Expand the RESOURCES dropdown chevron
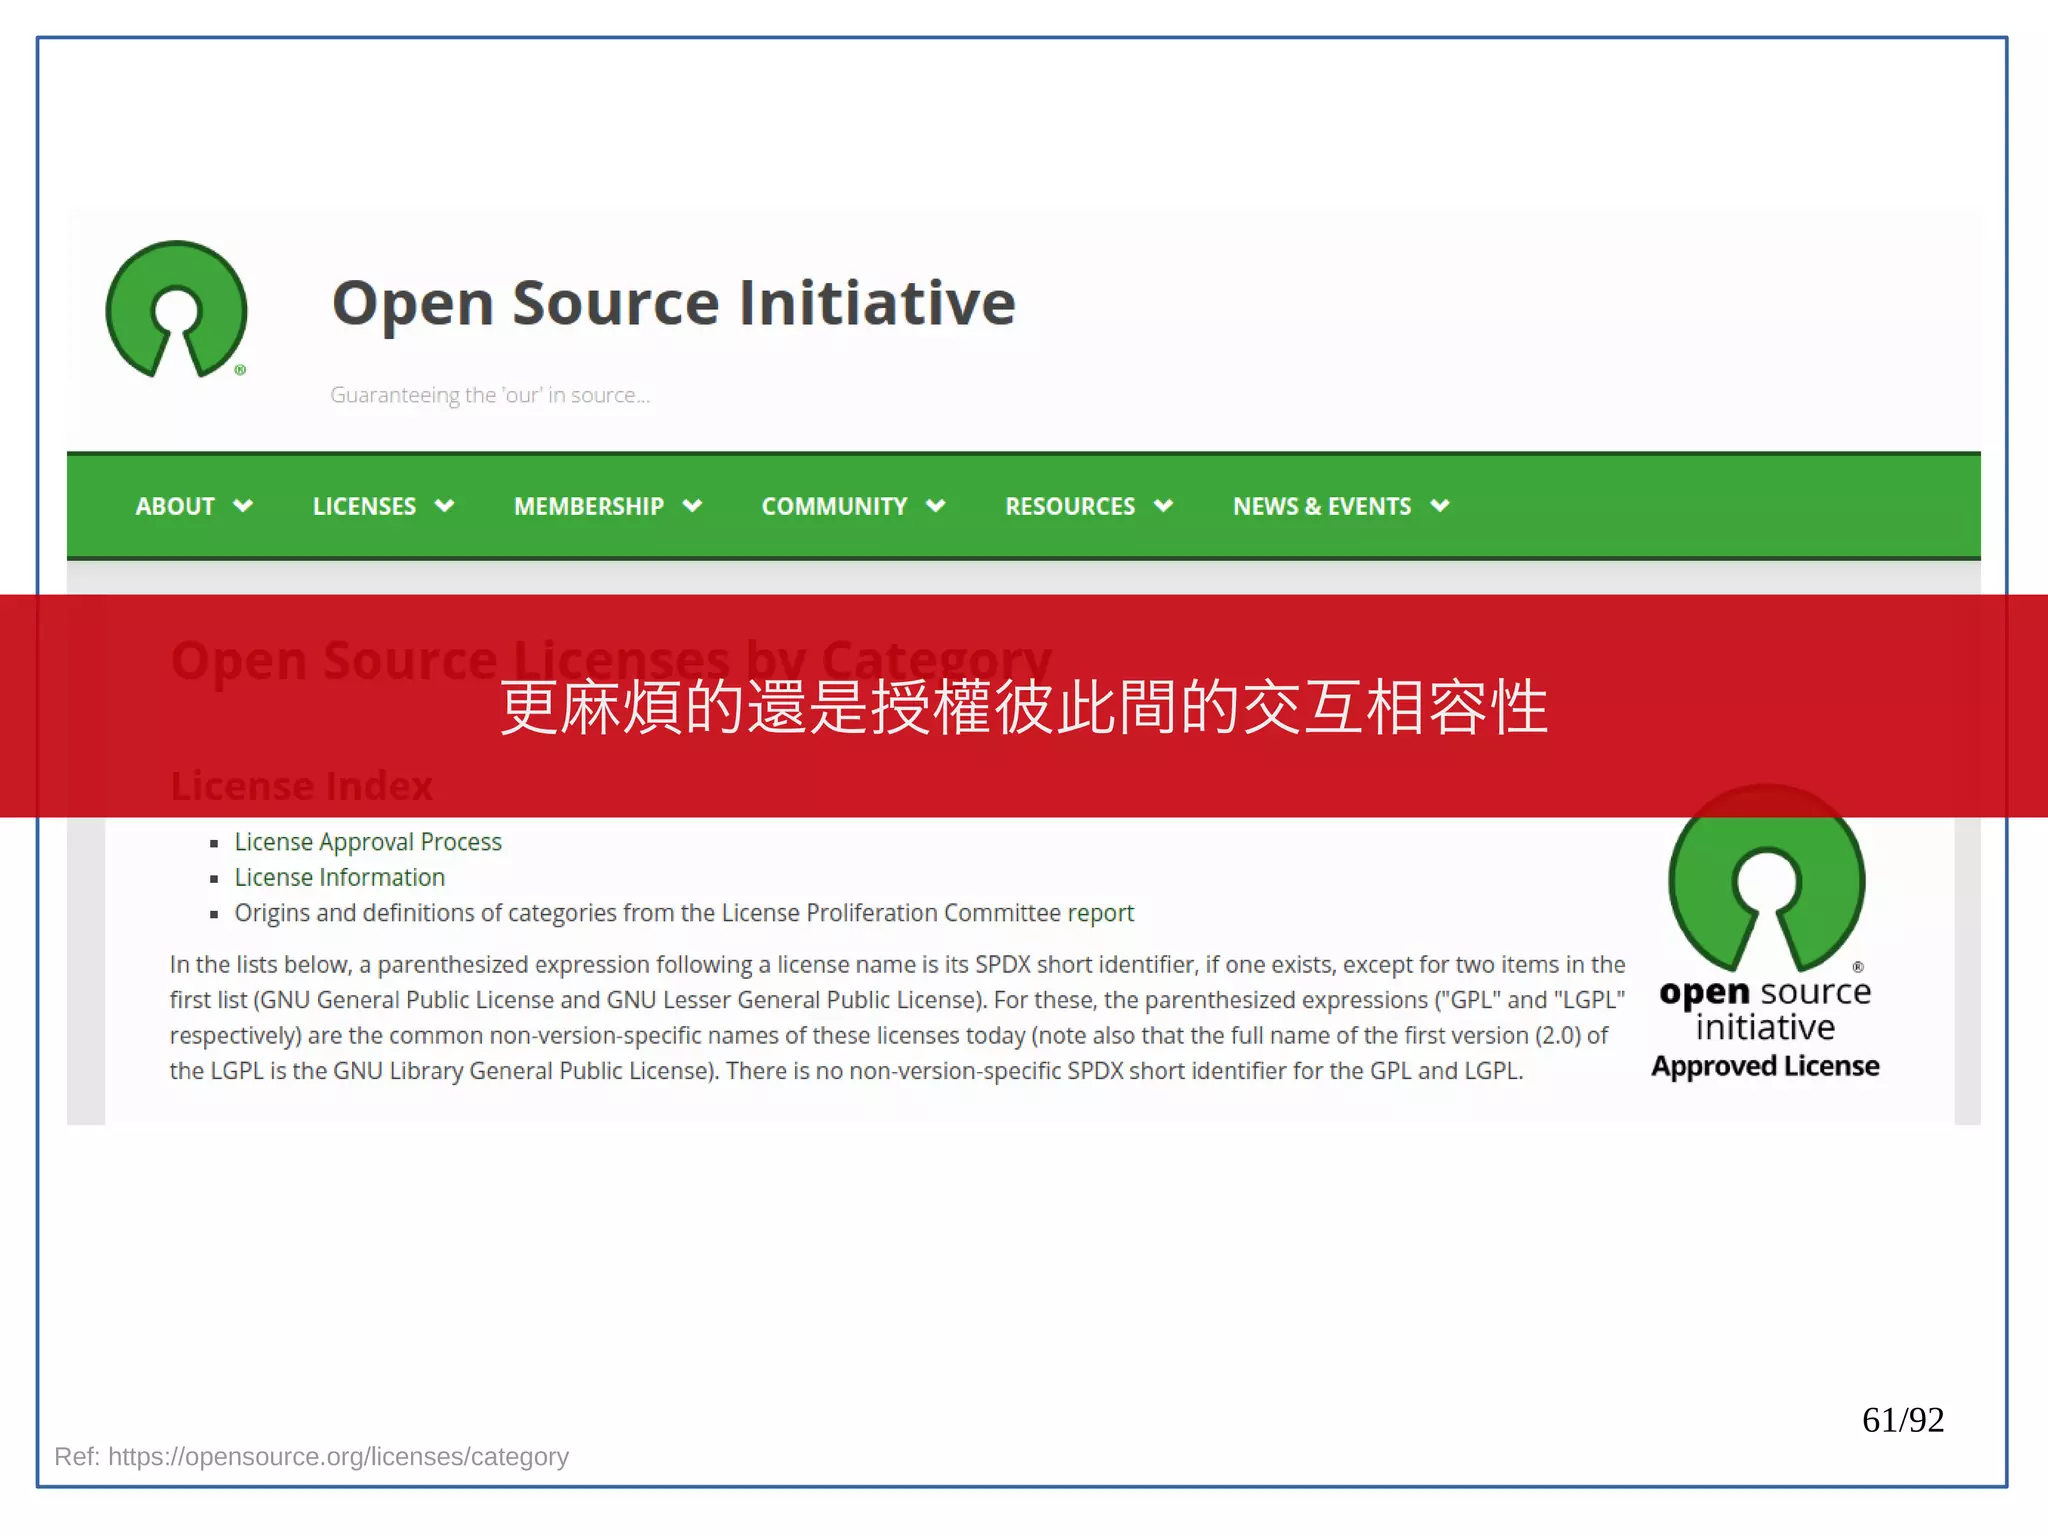The width and height of the screenshot is (2048, 1536). (x=1163, y=506)
